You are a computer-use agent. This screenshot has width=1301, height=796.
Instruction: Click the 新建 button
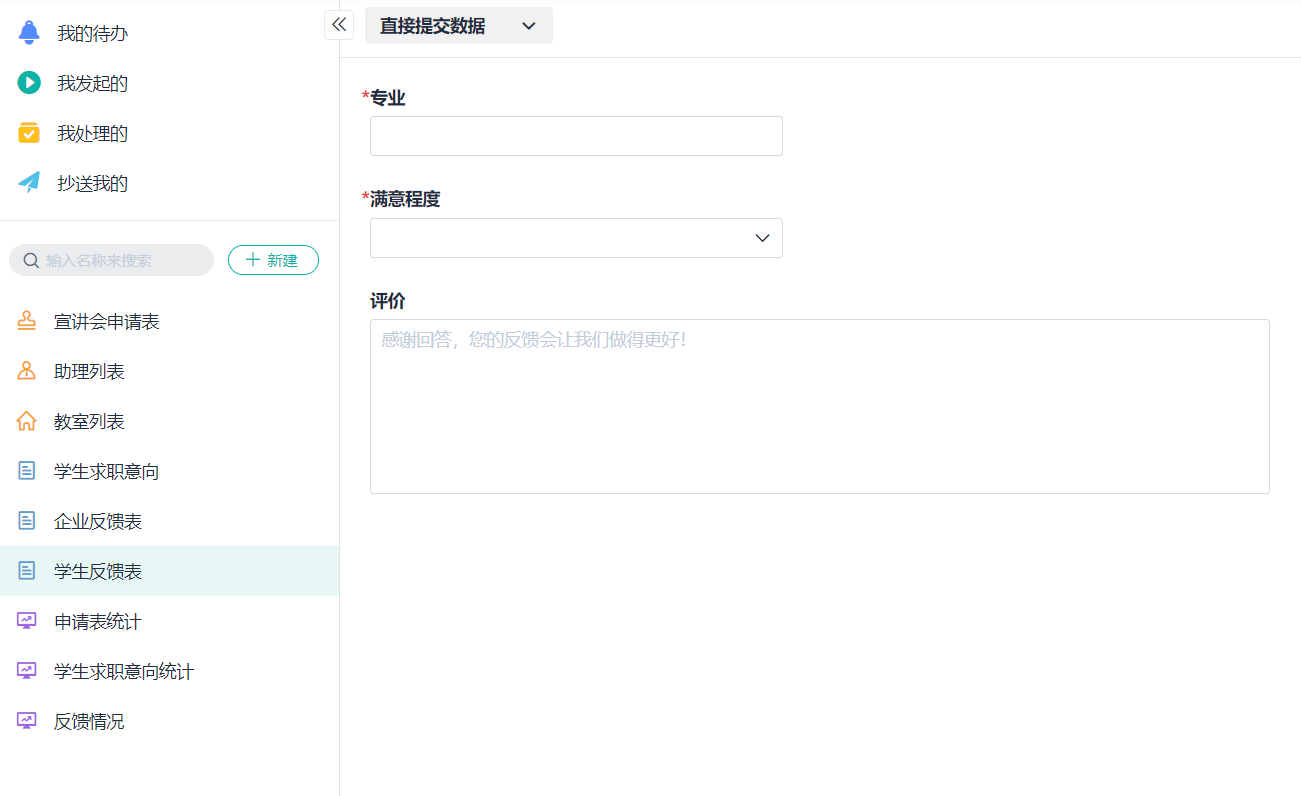coord(273,260)
